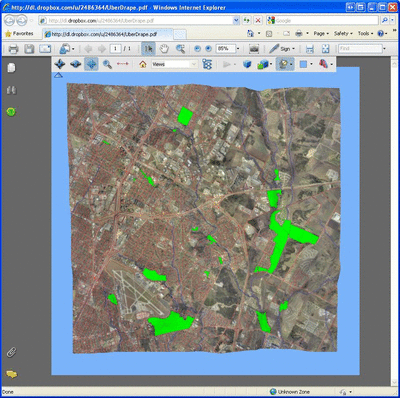The width and height of the screenshot is (400, 398).
Task: Click the Favorites button
Action: [x=19, y=34]
